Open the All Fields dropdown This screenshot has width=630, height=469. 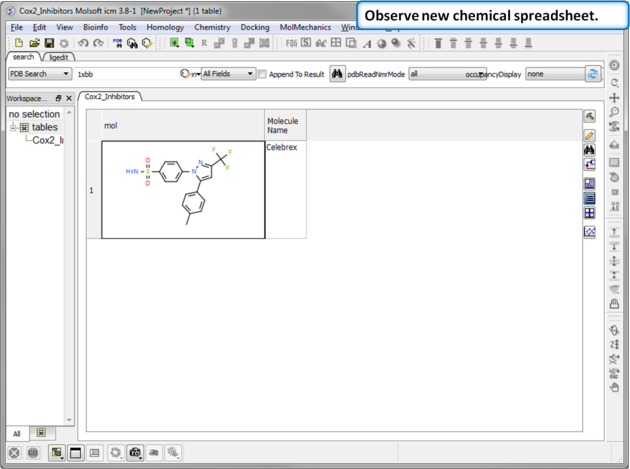coord(228,74)
